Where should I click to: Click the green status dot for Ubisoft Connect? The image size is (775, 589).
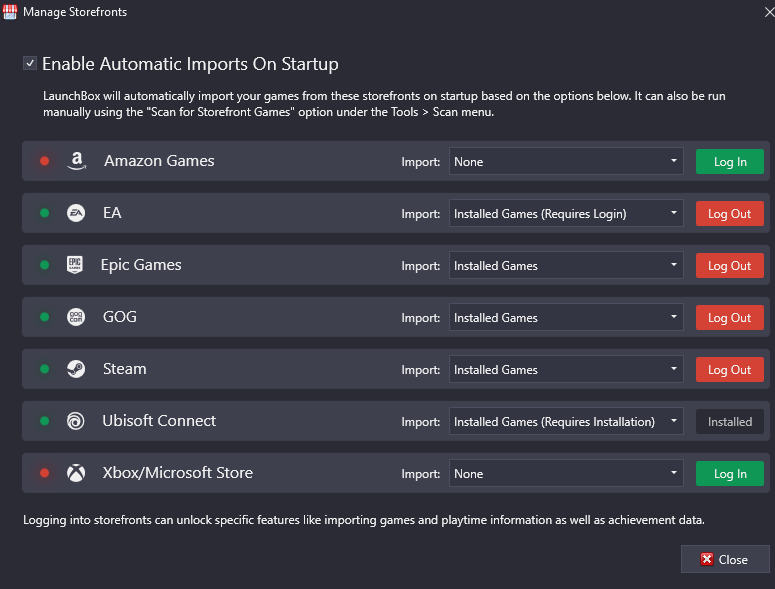[44, 421]
